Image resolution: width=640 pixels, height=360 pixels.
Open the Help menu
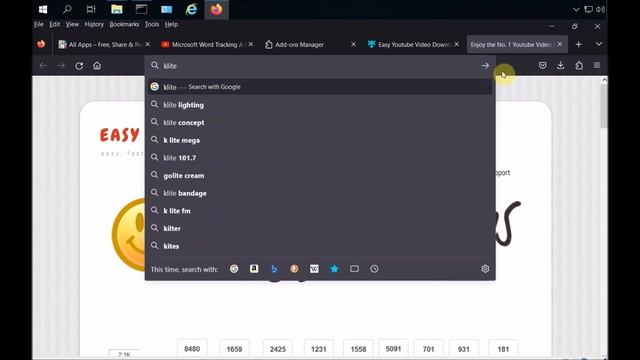171,24
